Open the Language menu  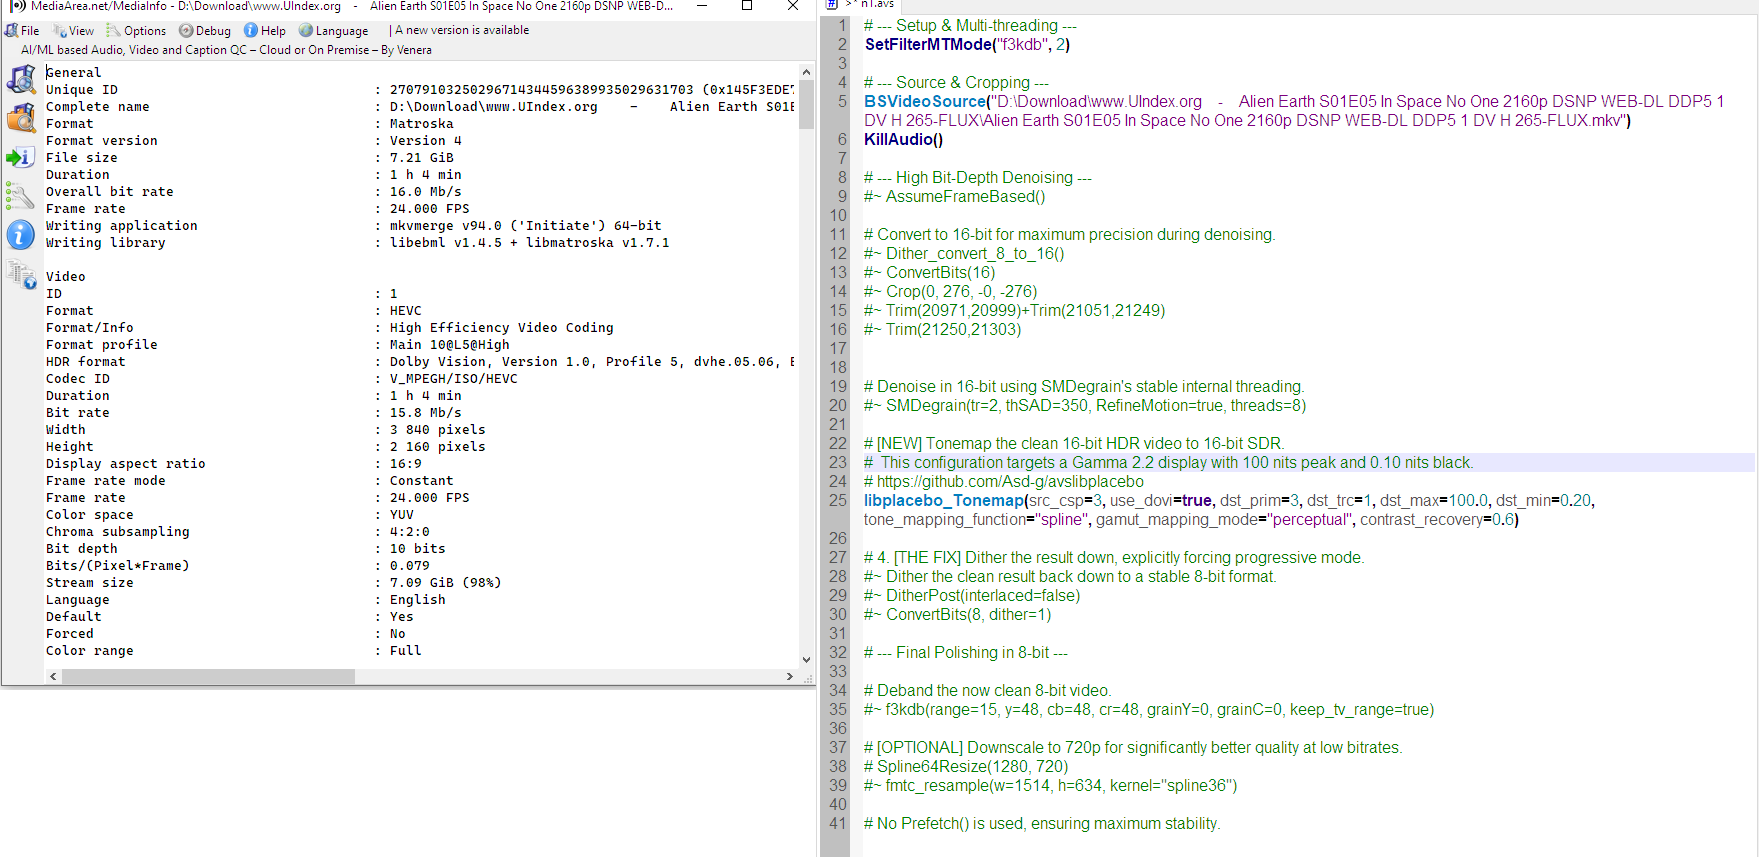tap(334, 30)
